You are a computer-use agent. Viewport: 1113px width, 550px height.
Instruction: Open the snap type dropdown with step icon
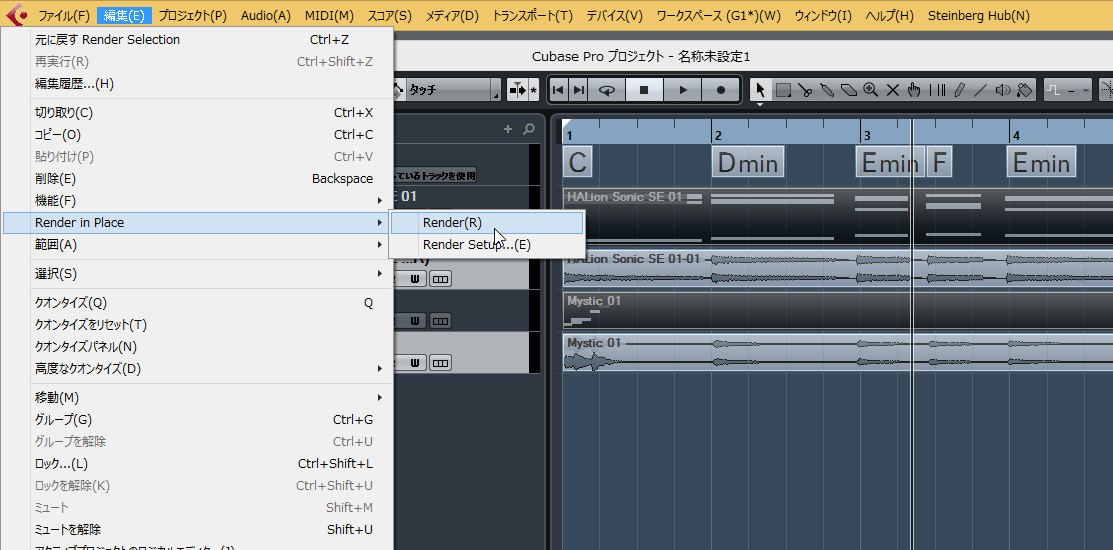pyautogui.click(x=1068, y=90)
